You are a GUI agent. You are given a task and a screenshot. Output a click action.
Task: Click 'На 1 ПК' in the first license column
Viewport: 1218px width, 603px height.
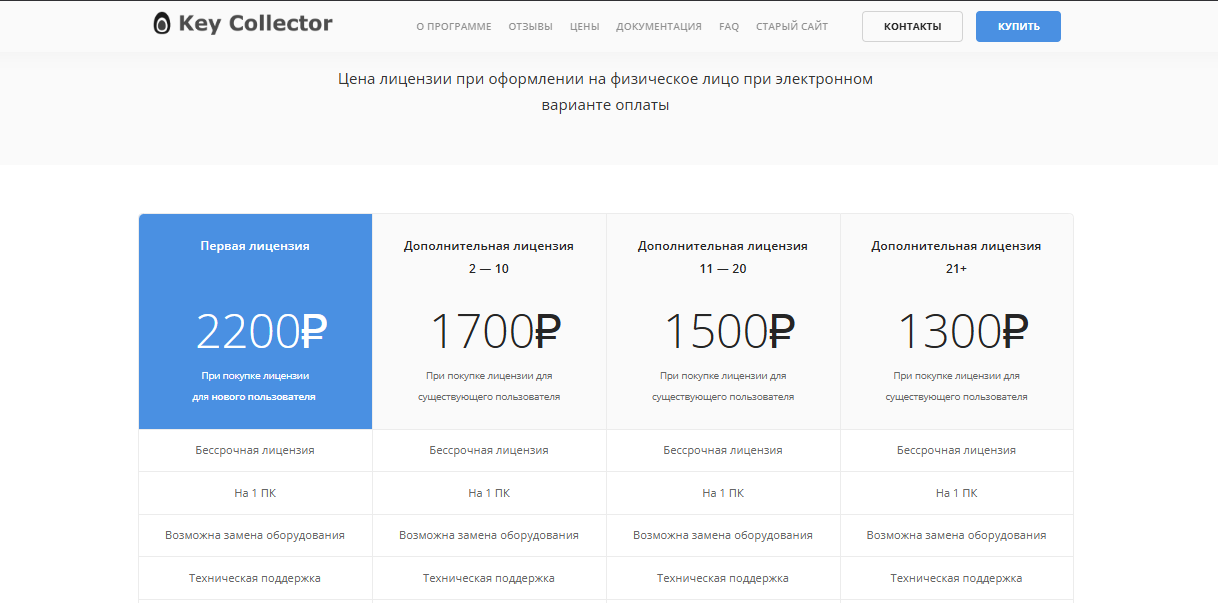(x=255, y=493)
